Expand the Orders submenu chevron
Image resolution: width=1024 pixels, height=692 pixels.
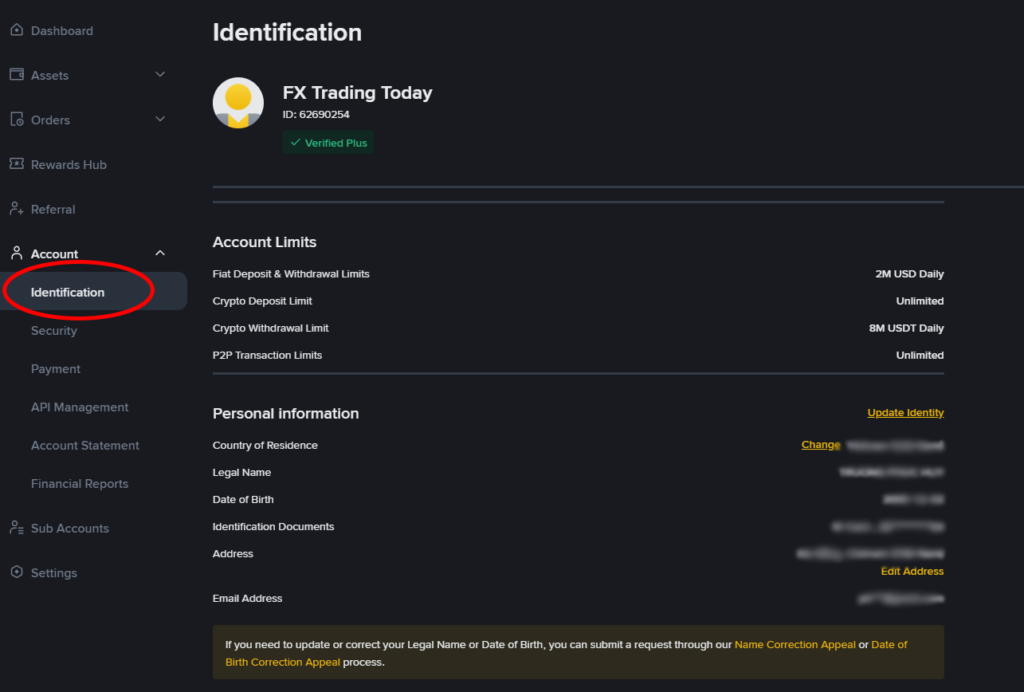(160, 120)
